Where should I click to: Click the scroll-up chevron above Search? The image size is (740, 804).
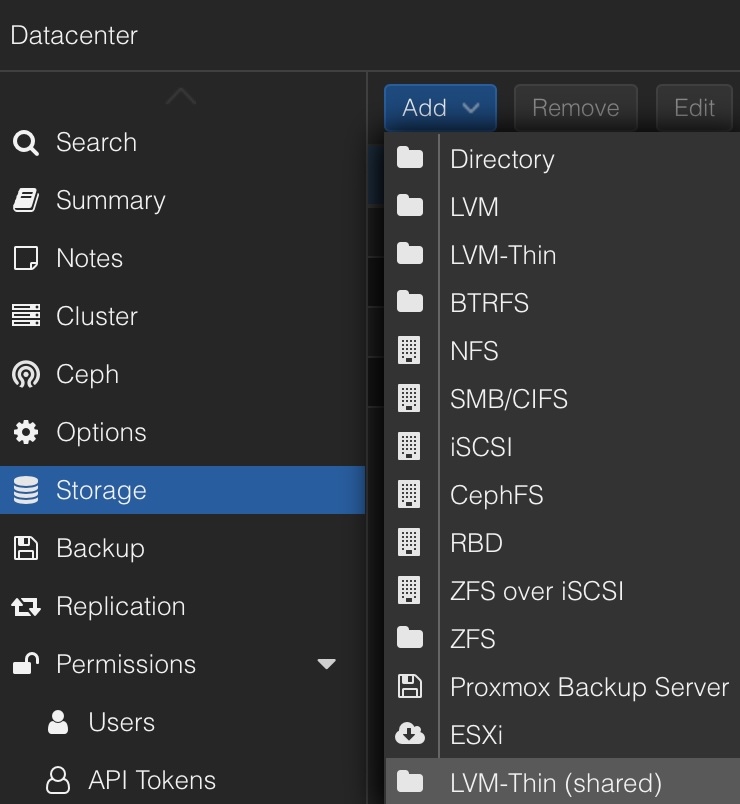point(181,96)
